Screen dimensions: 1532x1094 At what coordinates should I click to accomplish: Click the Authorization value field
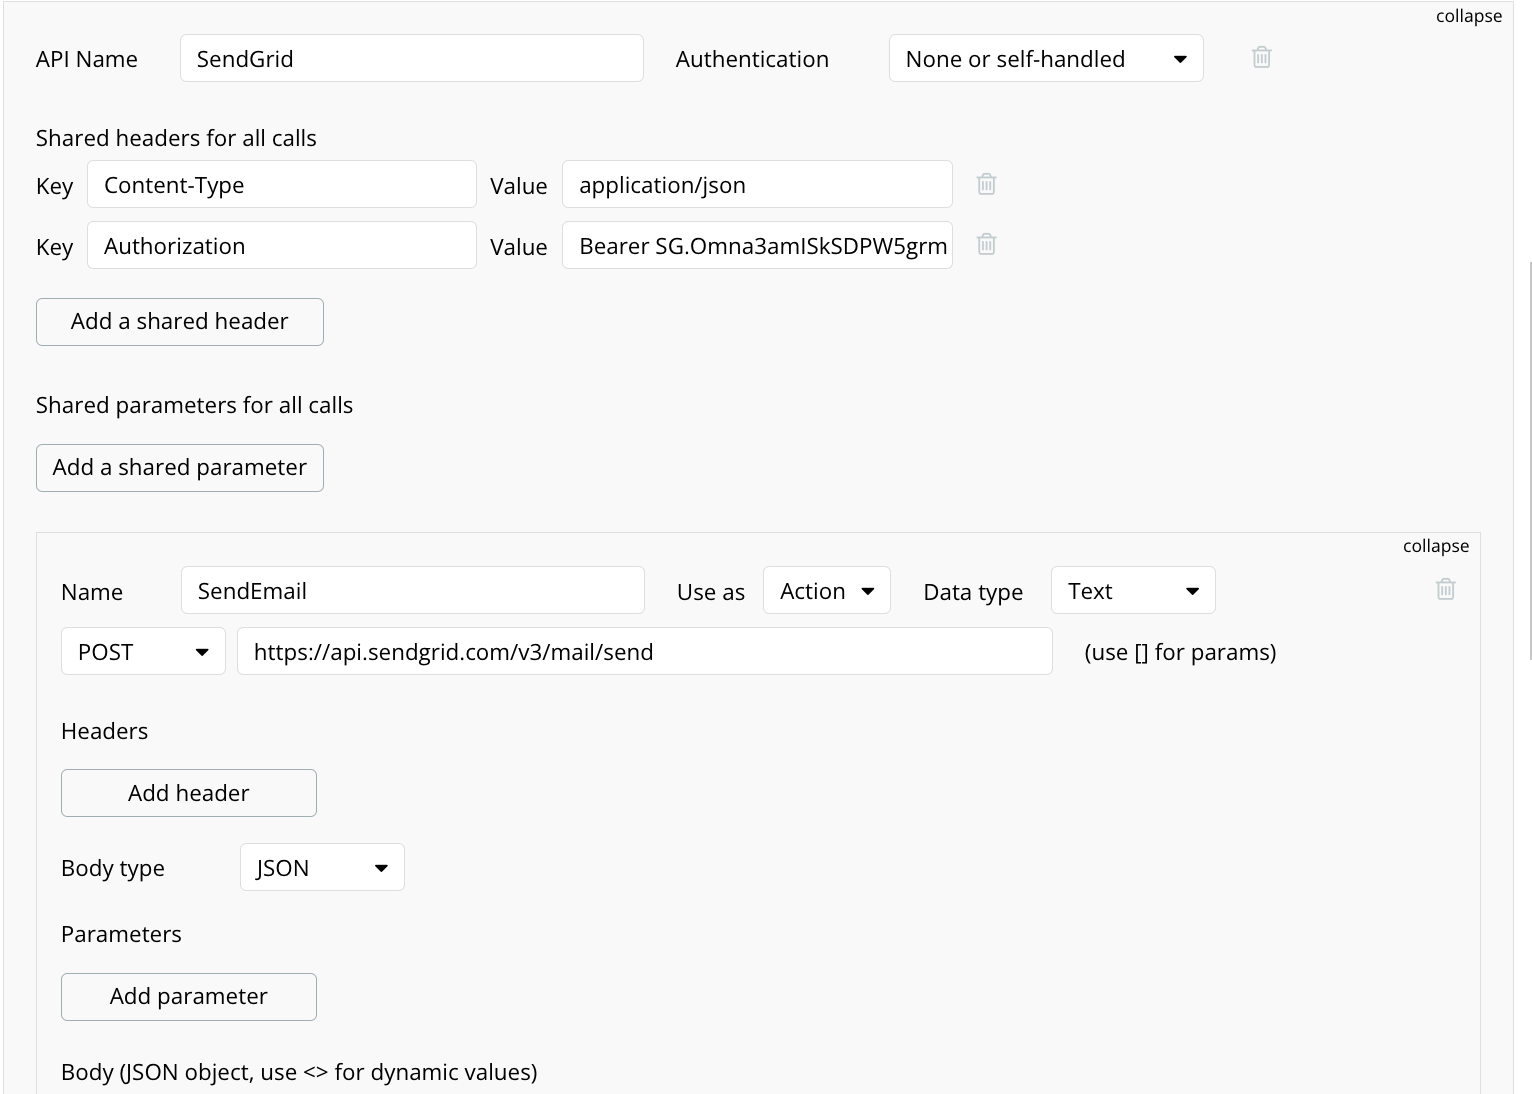(757, 246)
